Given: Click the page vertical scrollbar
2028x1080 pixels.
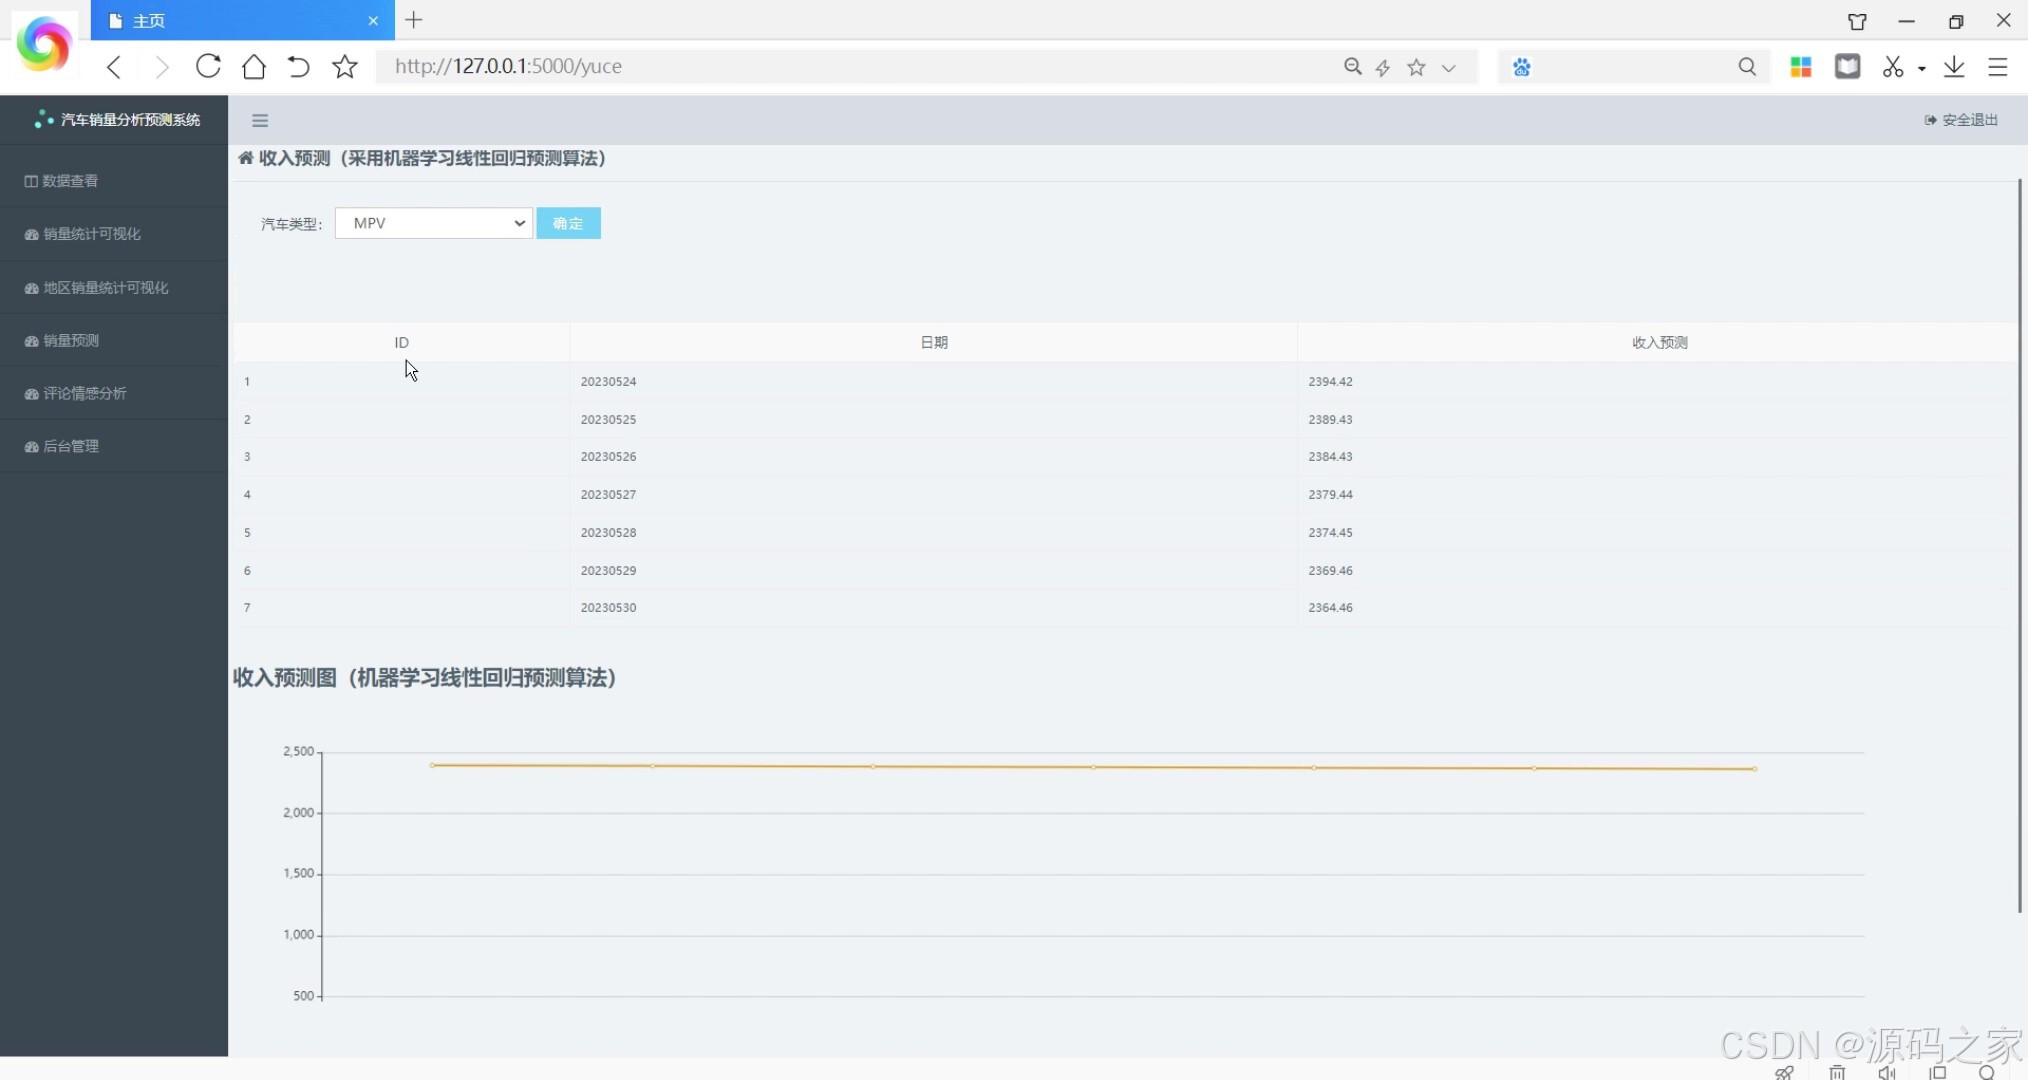Looking at the screenshot, I should 2019,545.
